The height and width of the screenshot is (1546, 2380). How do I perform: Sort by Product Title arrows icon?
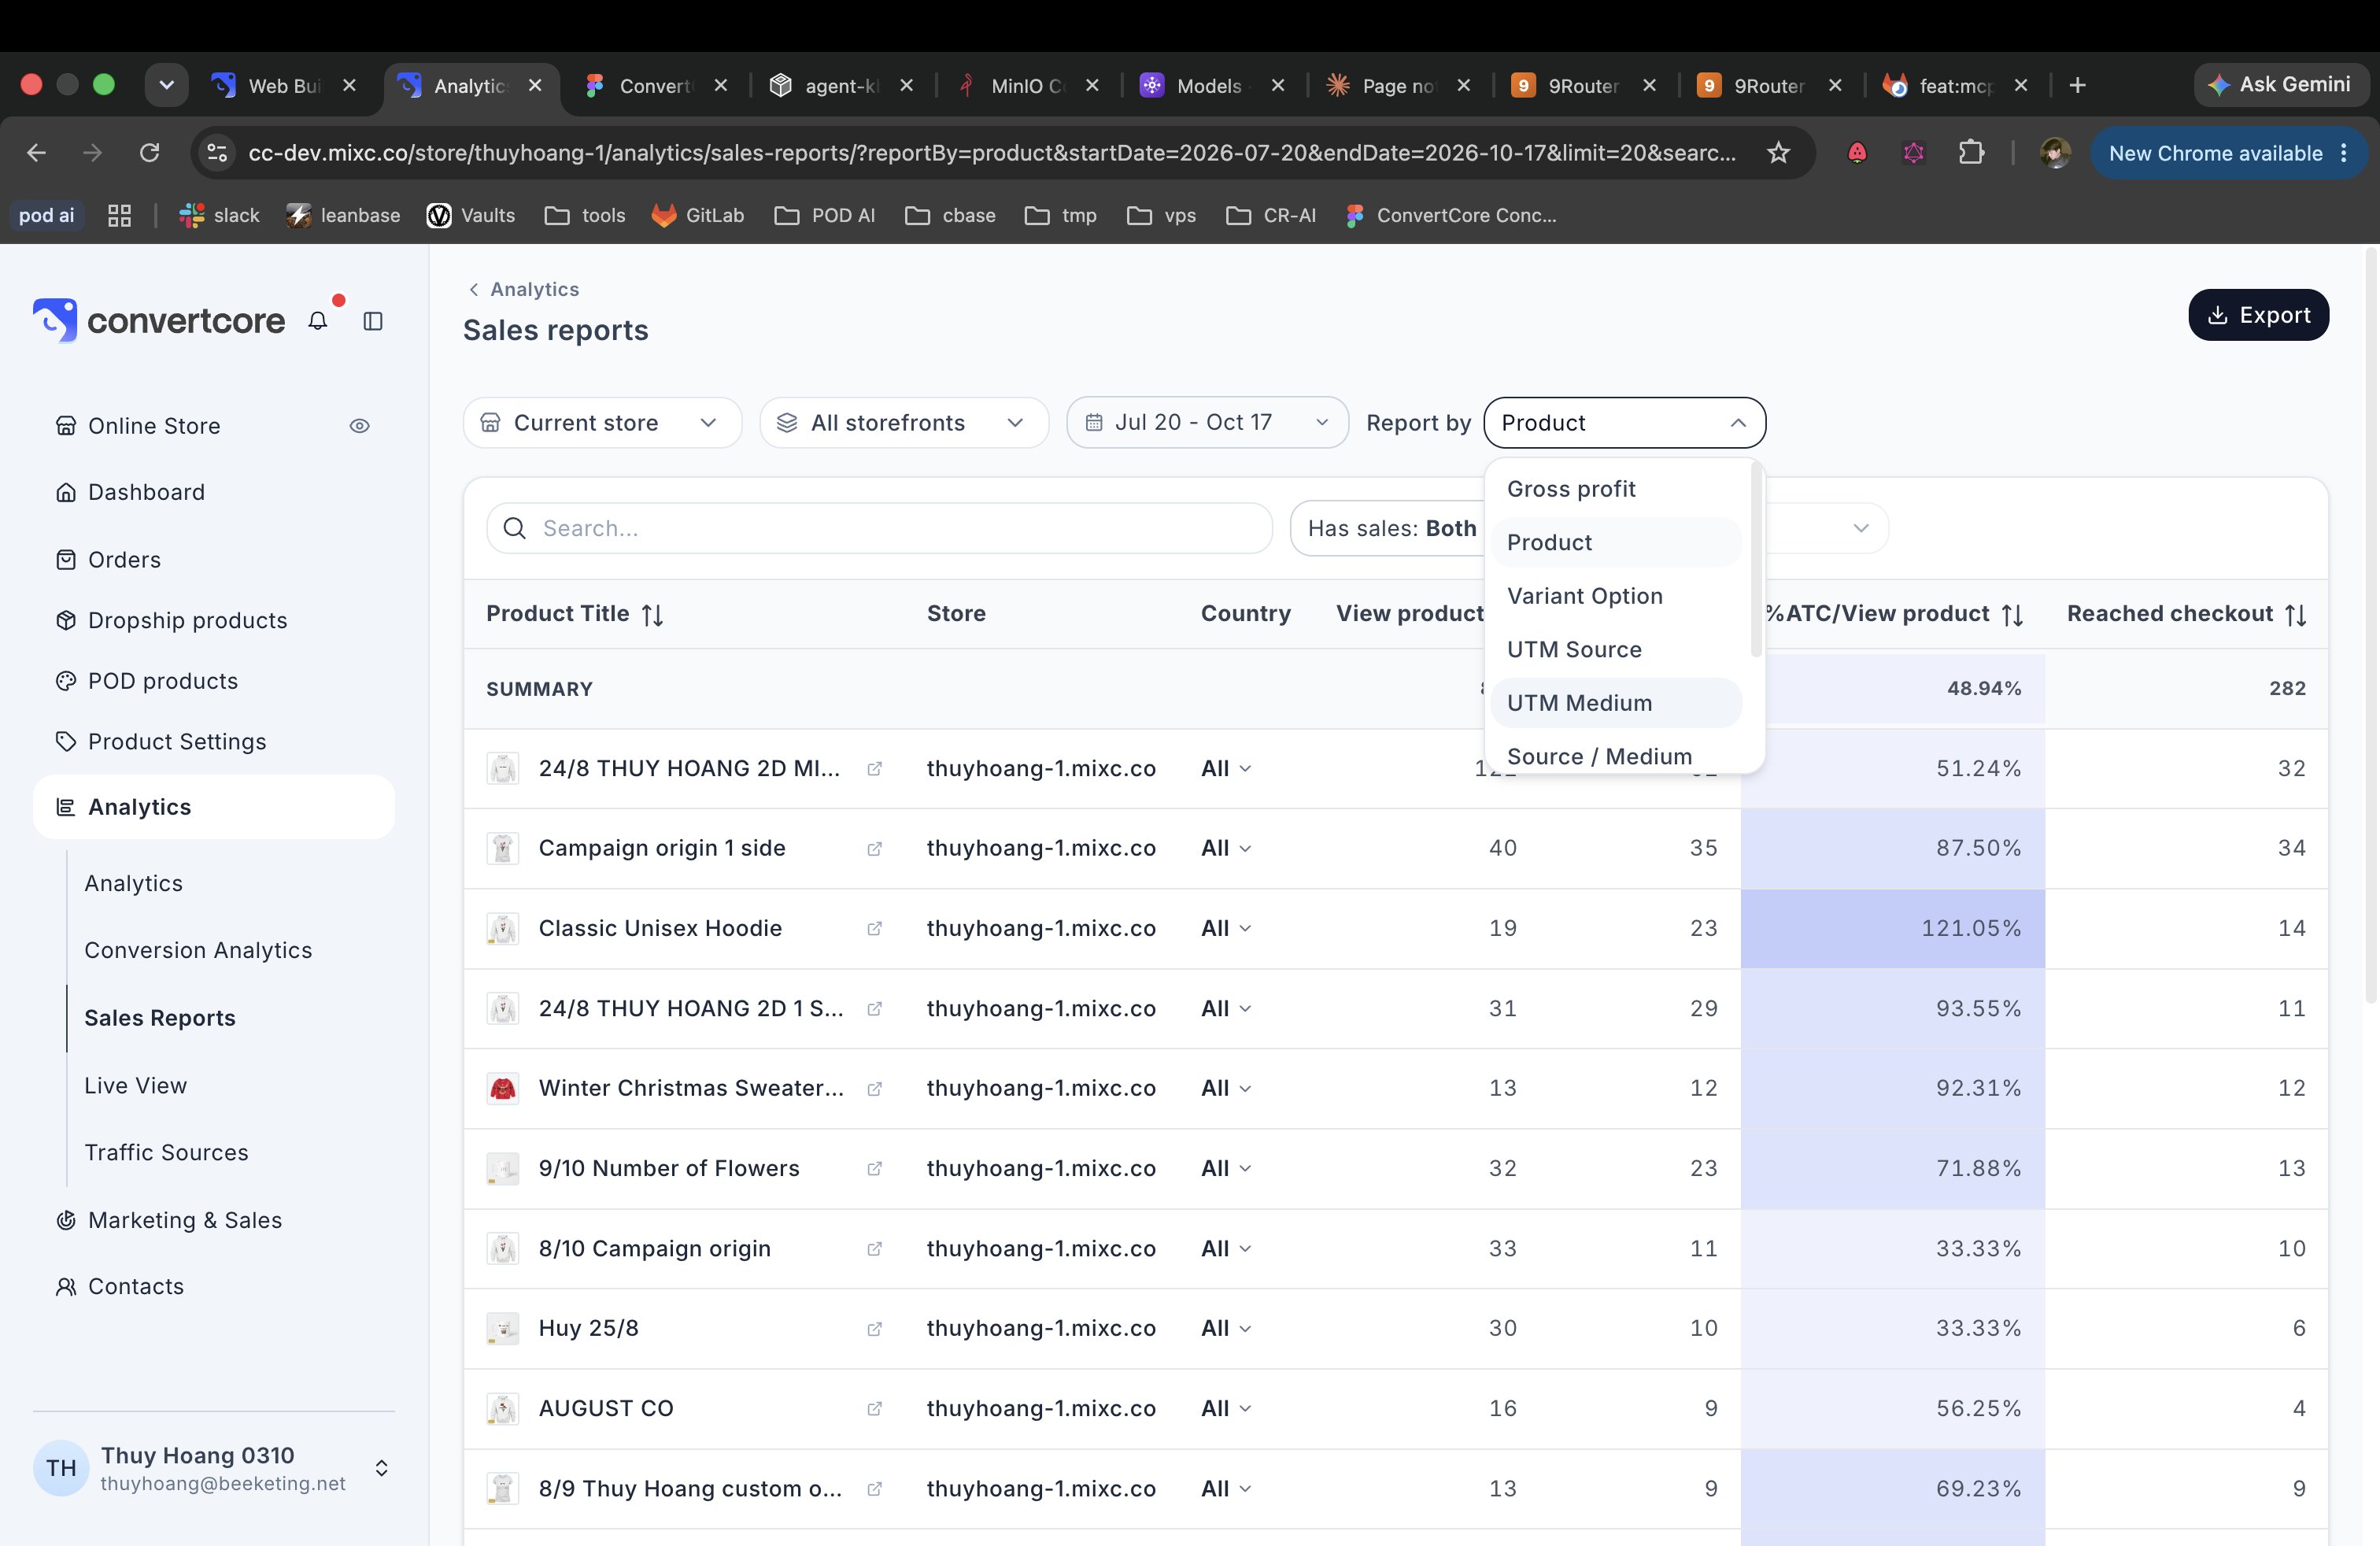(x=653, y=614)
